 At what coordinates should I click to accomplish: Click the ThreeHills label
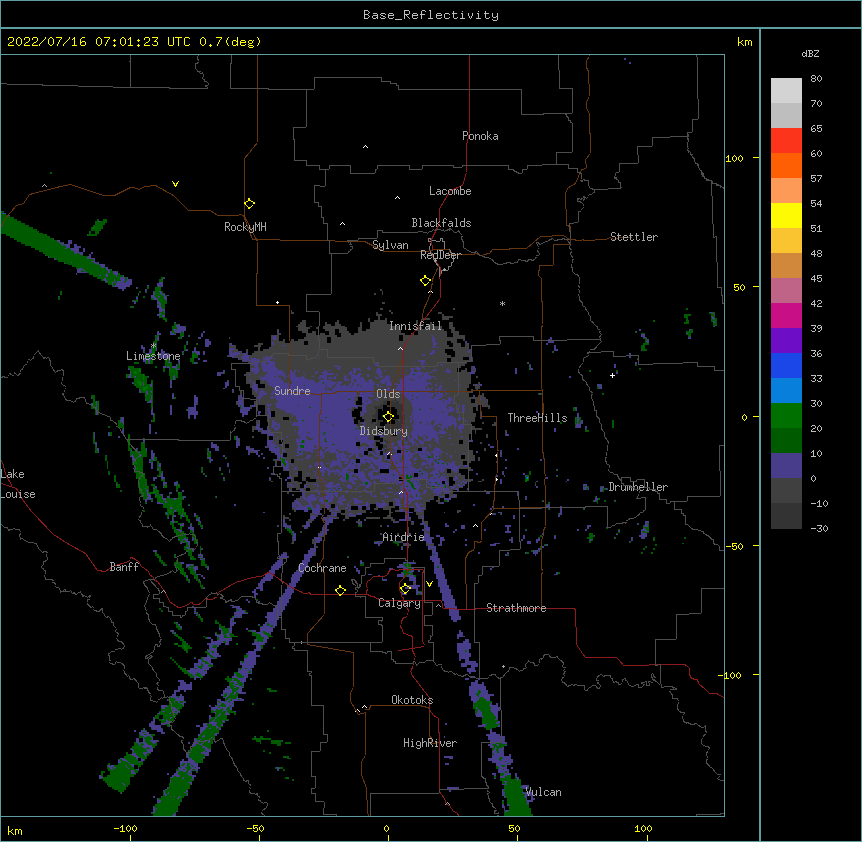click(537, 418)
